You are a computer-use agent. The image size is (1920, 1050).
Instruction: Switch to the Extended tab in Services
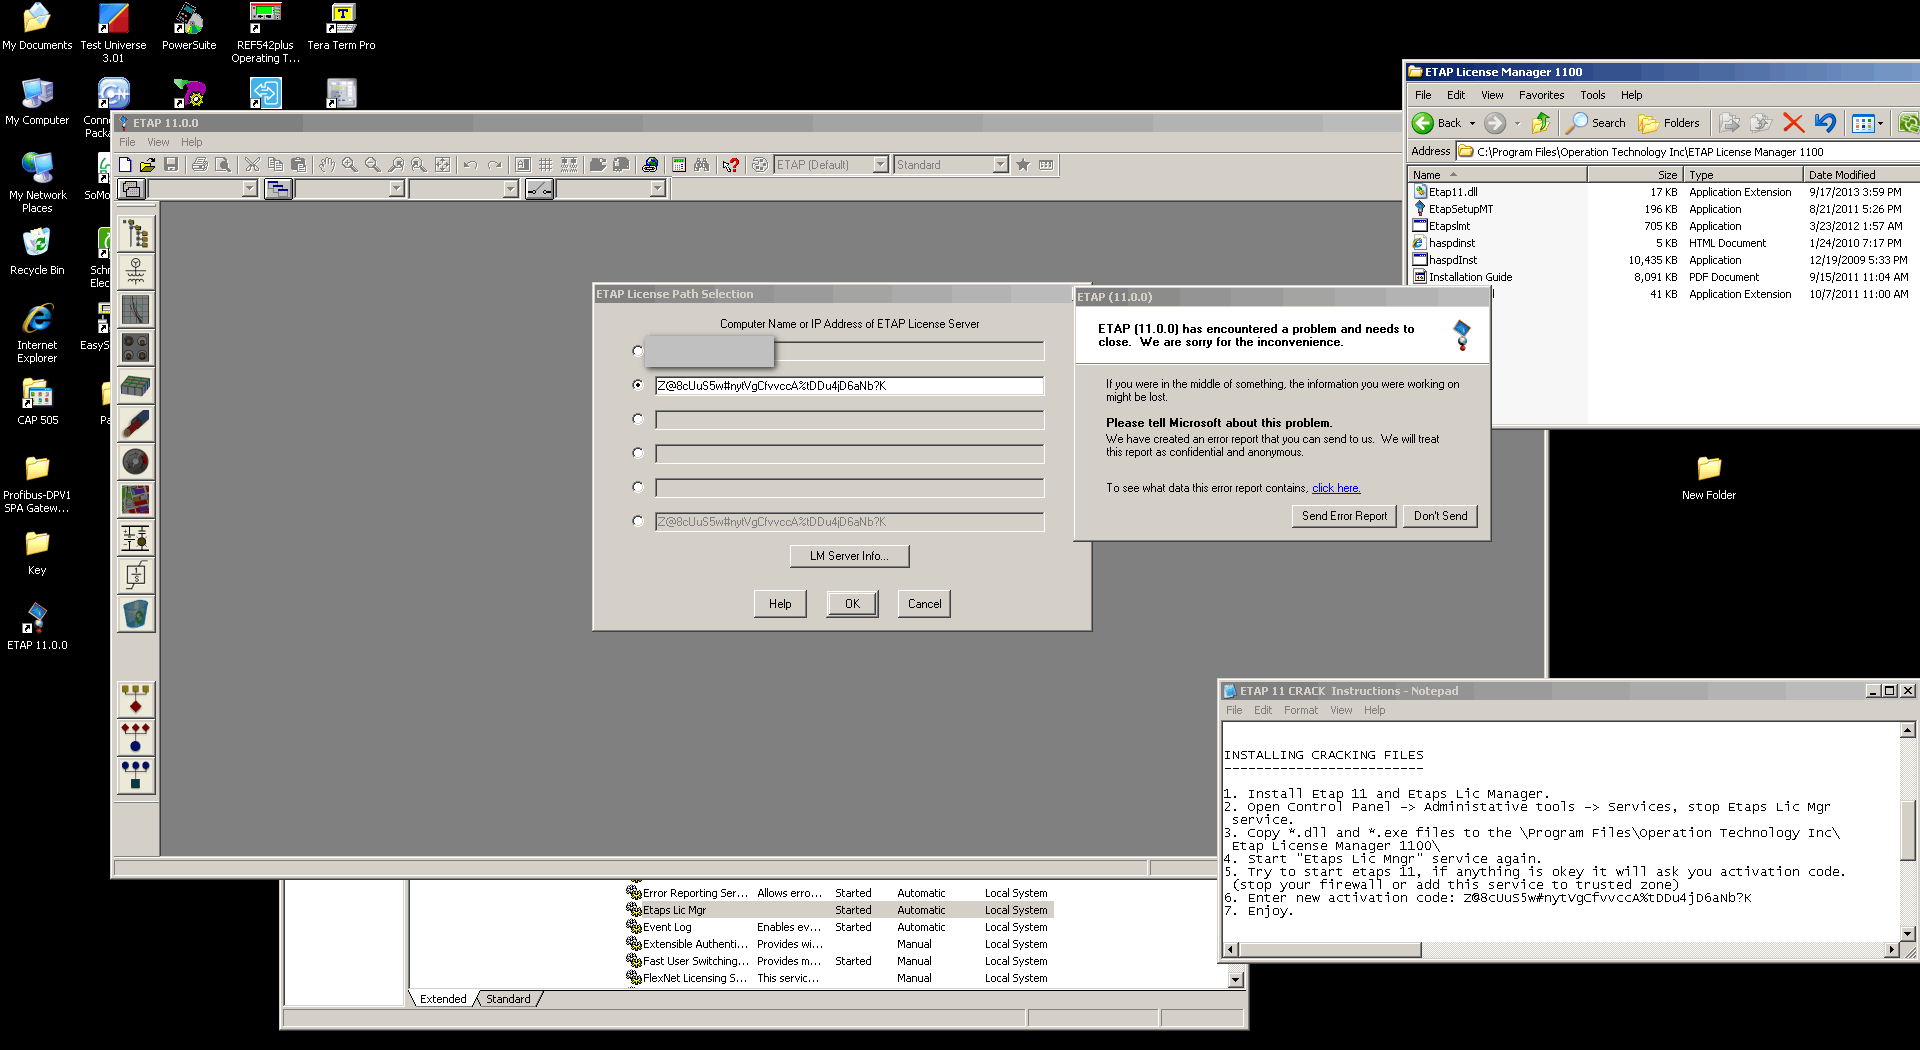click(443, 999)
